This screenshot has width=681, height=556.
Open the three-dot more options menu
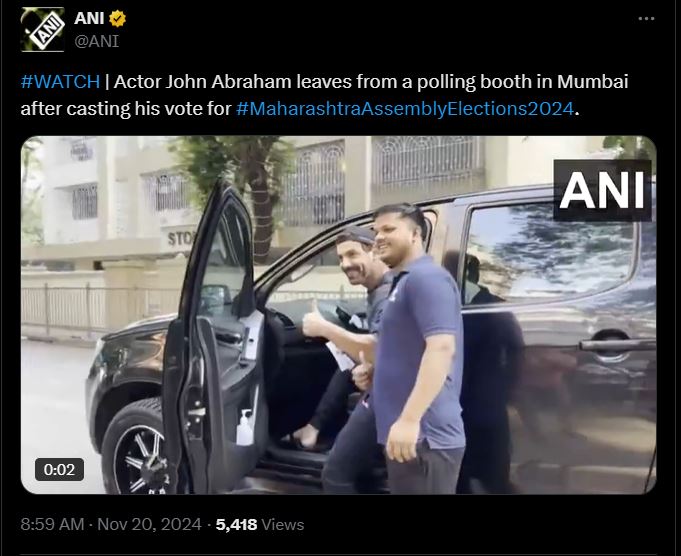click(646, 19)
